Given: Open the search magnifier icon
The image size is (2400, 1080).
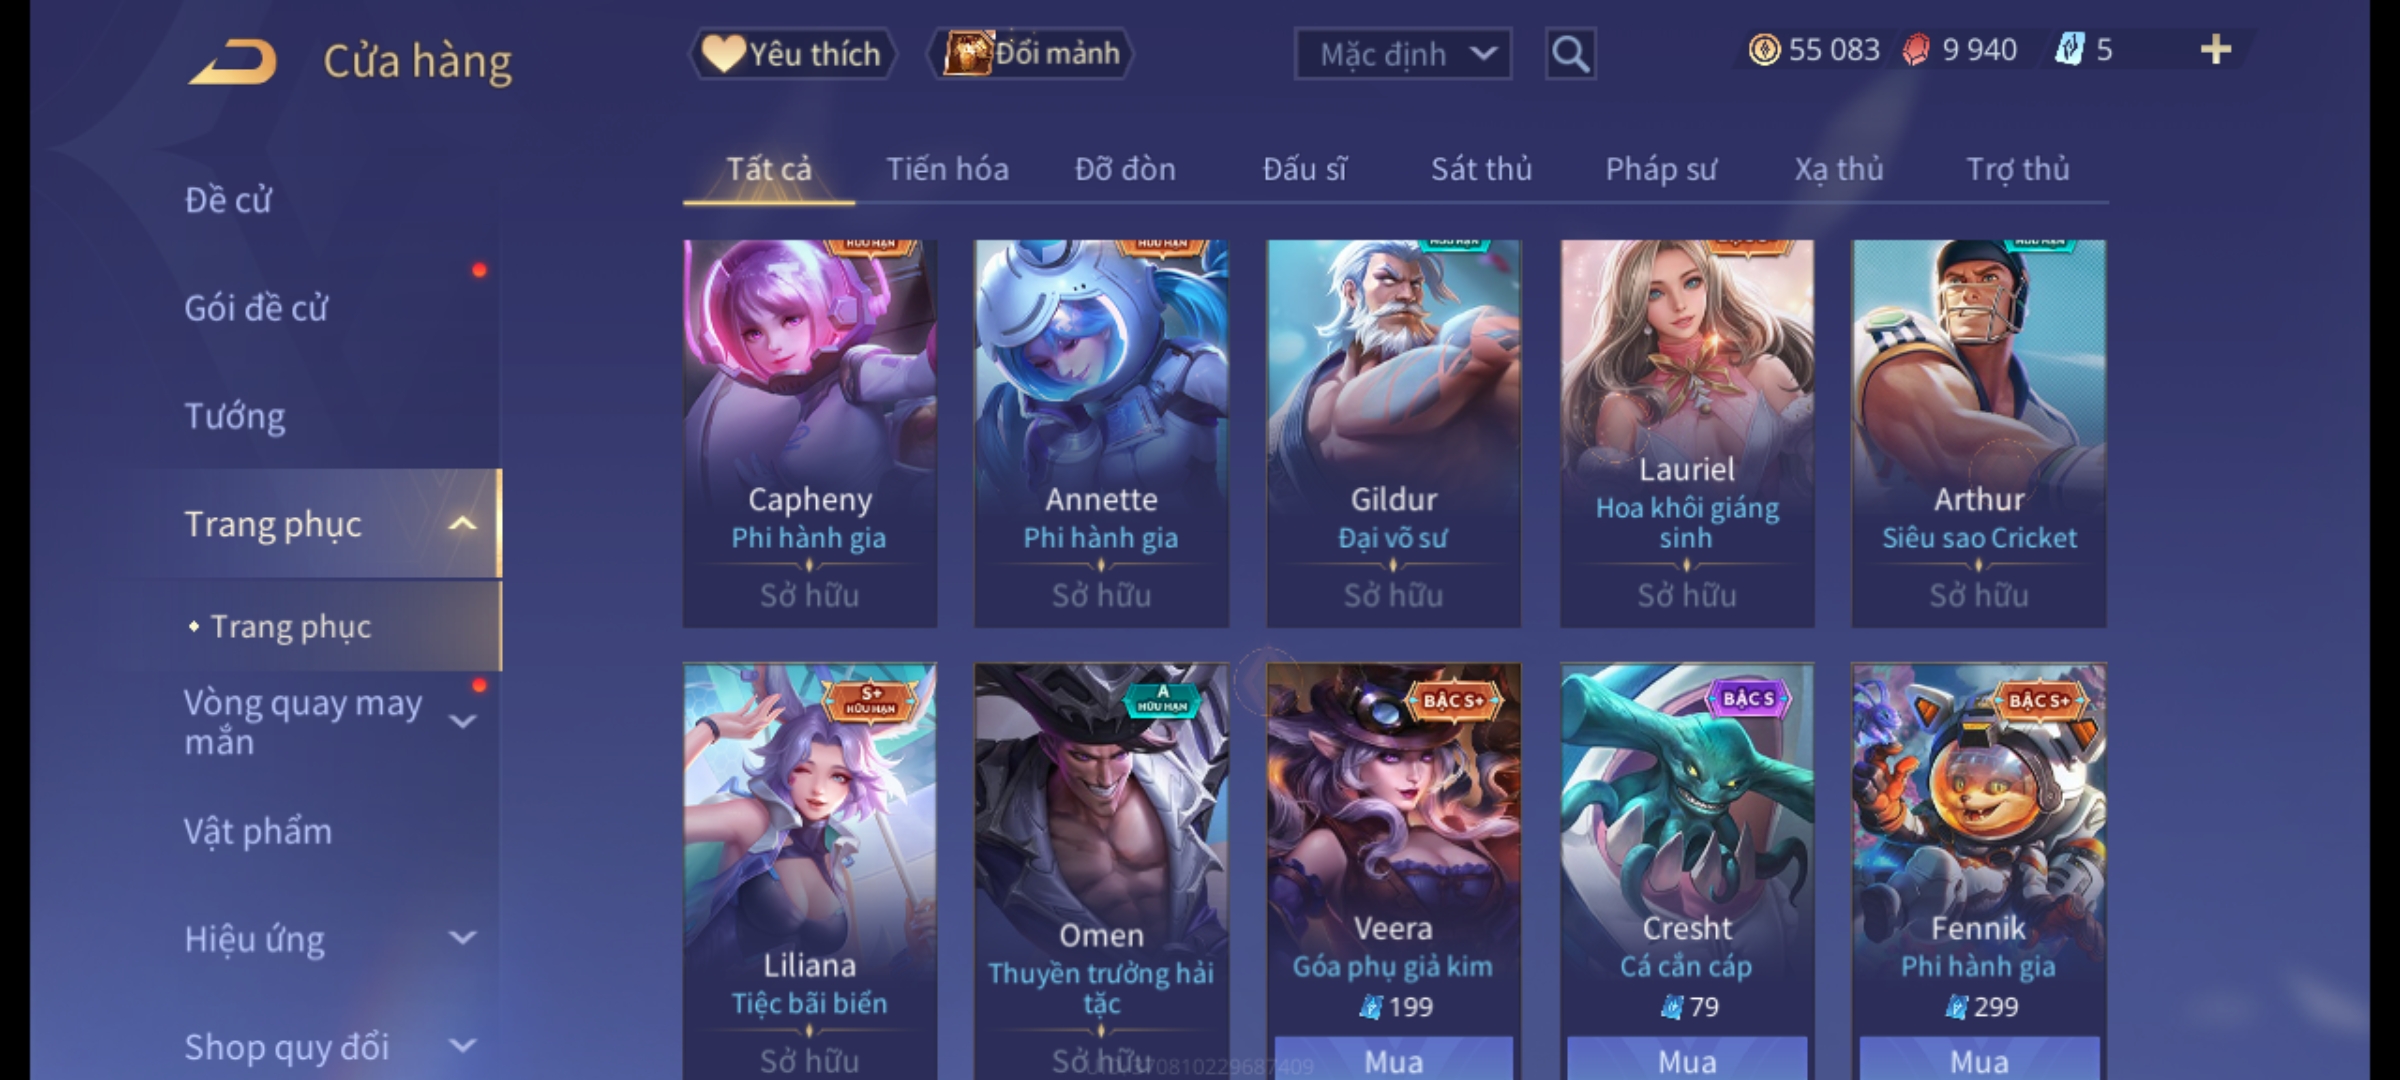Looking at the screenshot, I should (1570, 54).
